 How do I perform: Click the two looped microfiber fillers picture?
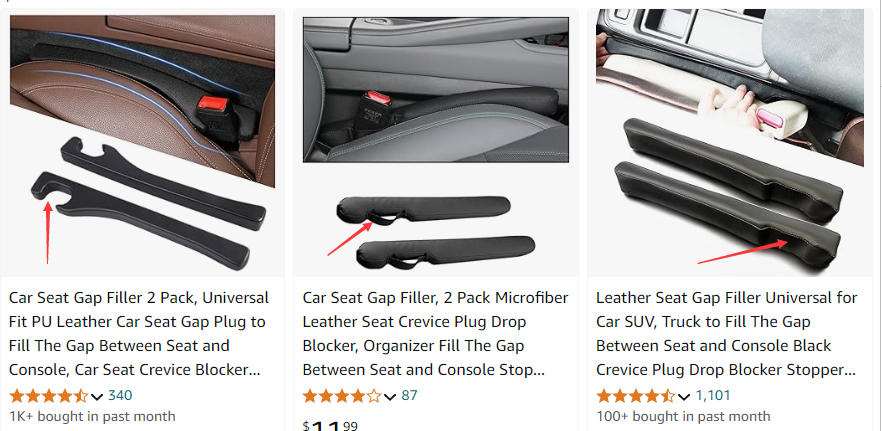(436, 231)
